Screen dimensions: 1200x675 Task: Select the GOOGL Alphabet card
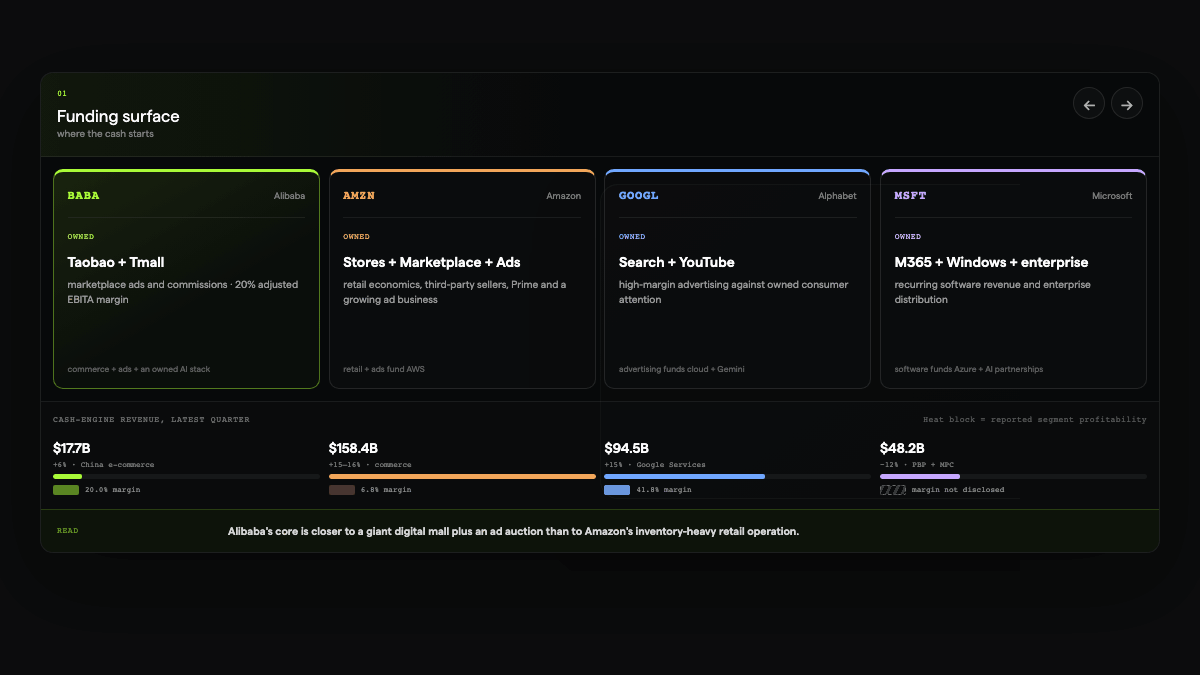tap(738, 279)
